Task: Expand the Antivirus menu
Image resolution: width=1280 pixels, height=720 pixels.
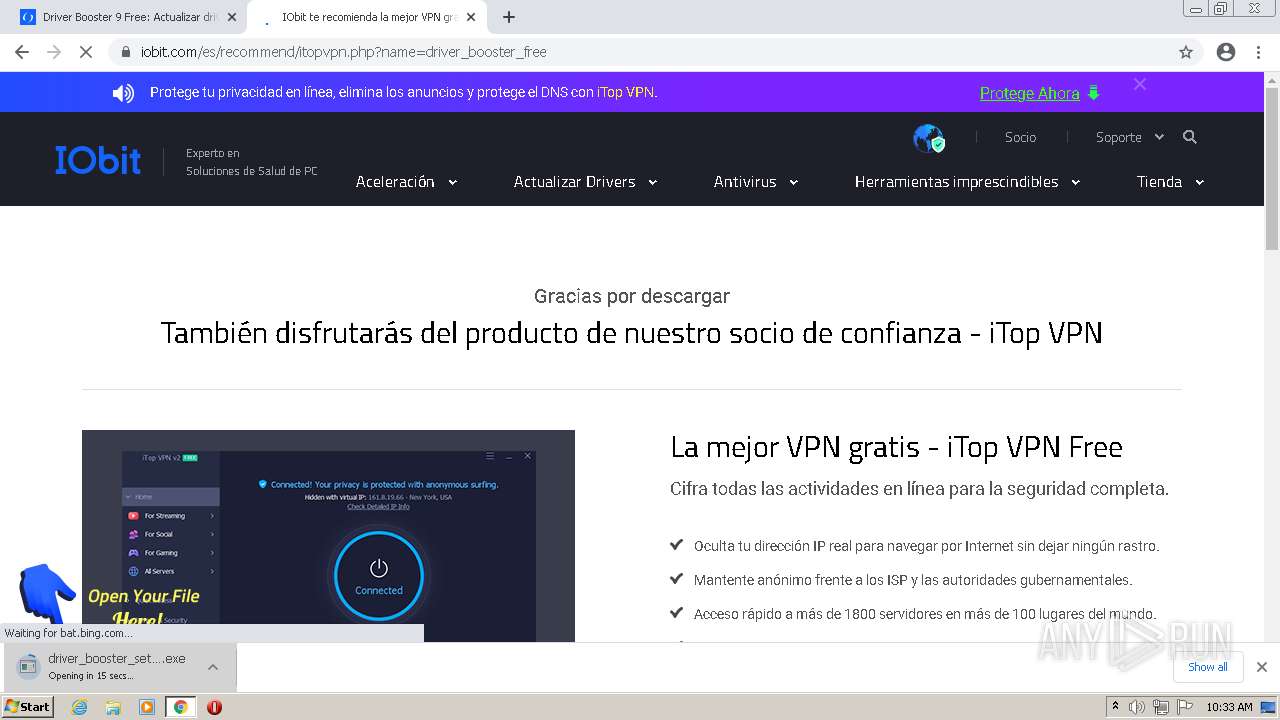Action: click(x=756, y=182)
